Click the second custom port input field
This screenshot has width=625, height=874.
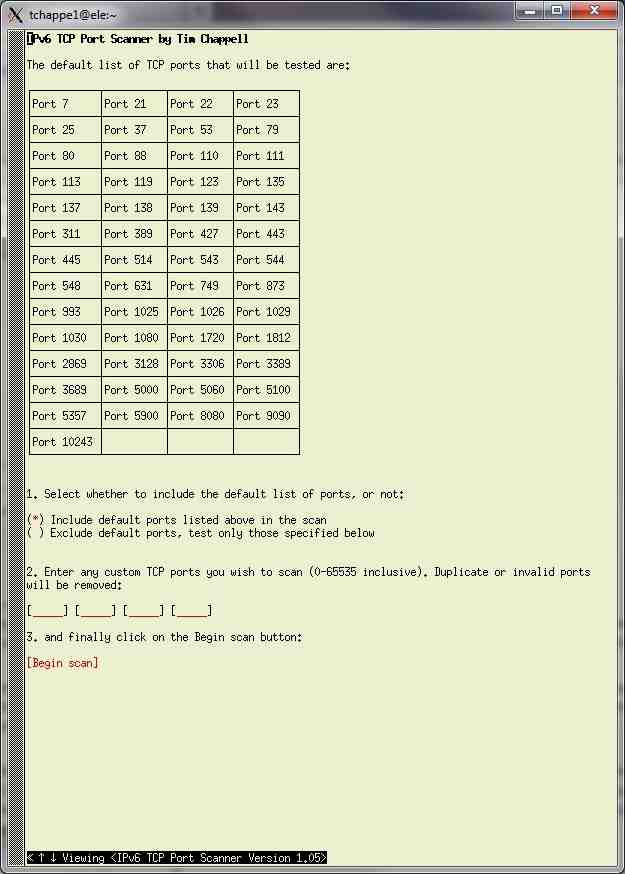[x=96, y=611]
